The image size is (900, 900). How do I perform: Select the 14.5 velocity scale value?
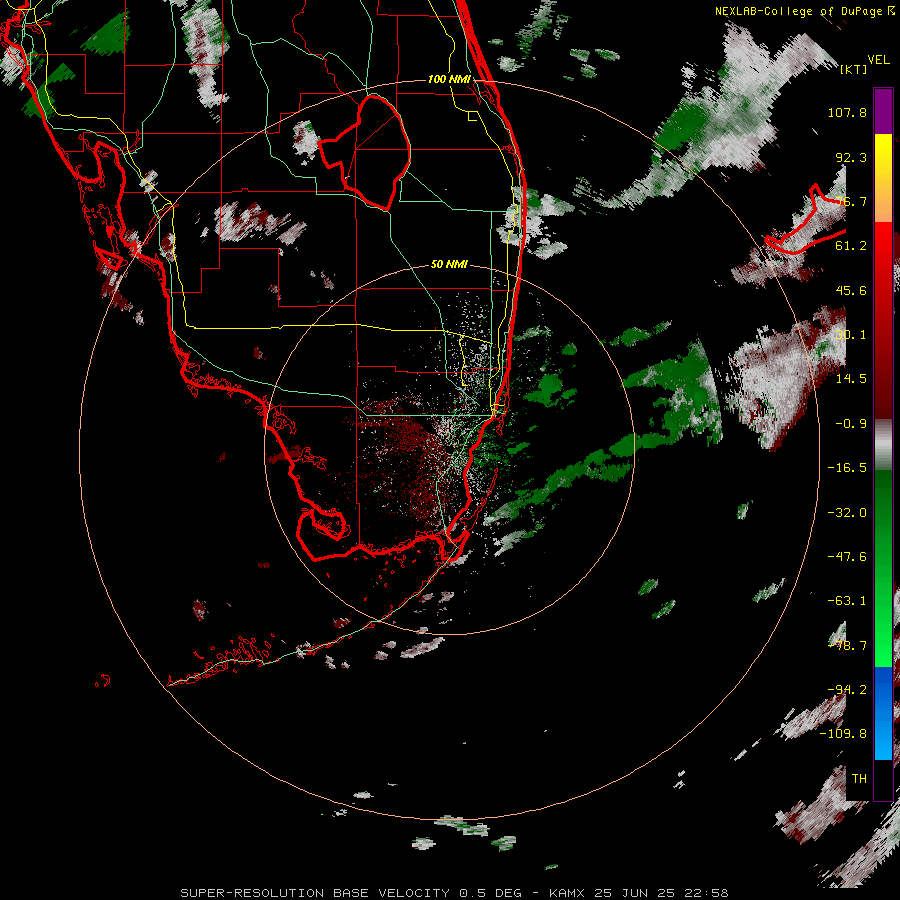[851, 379]
